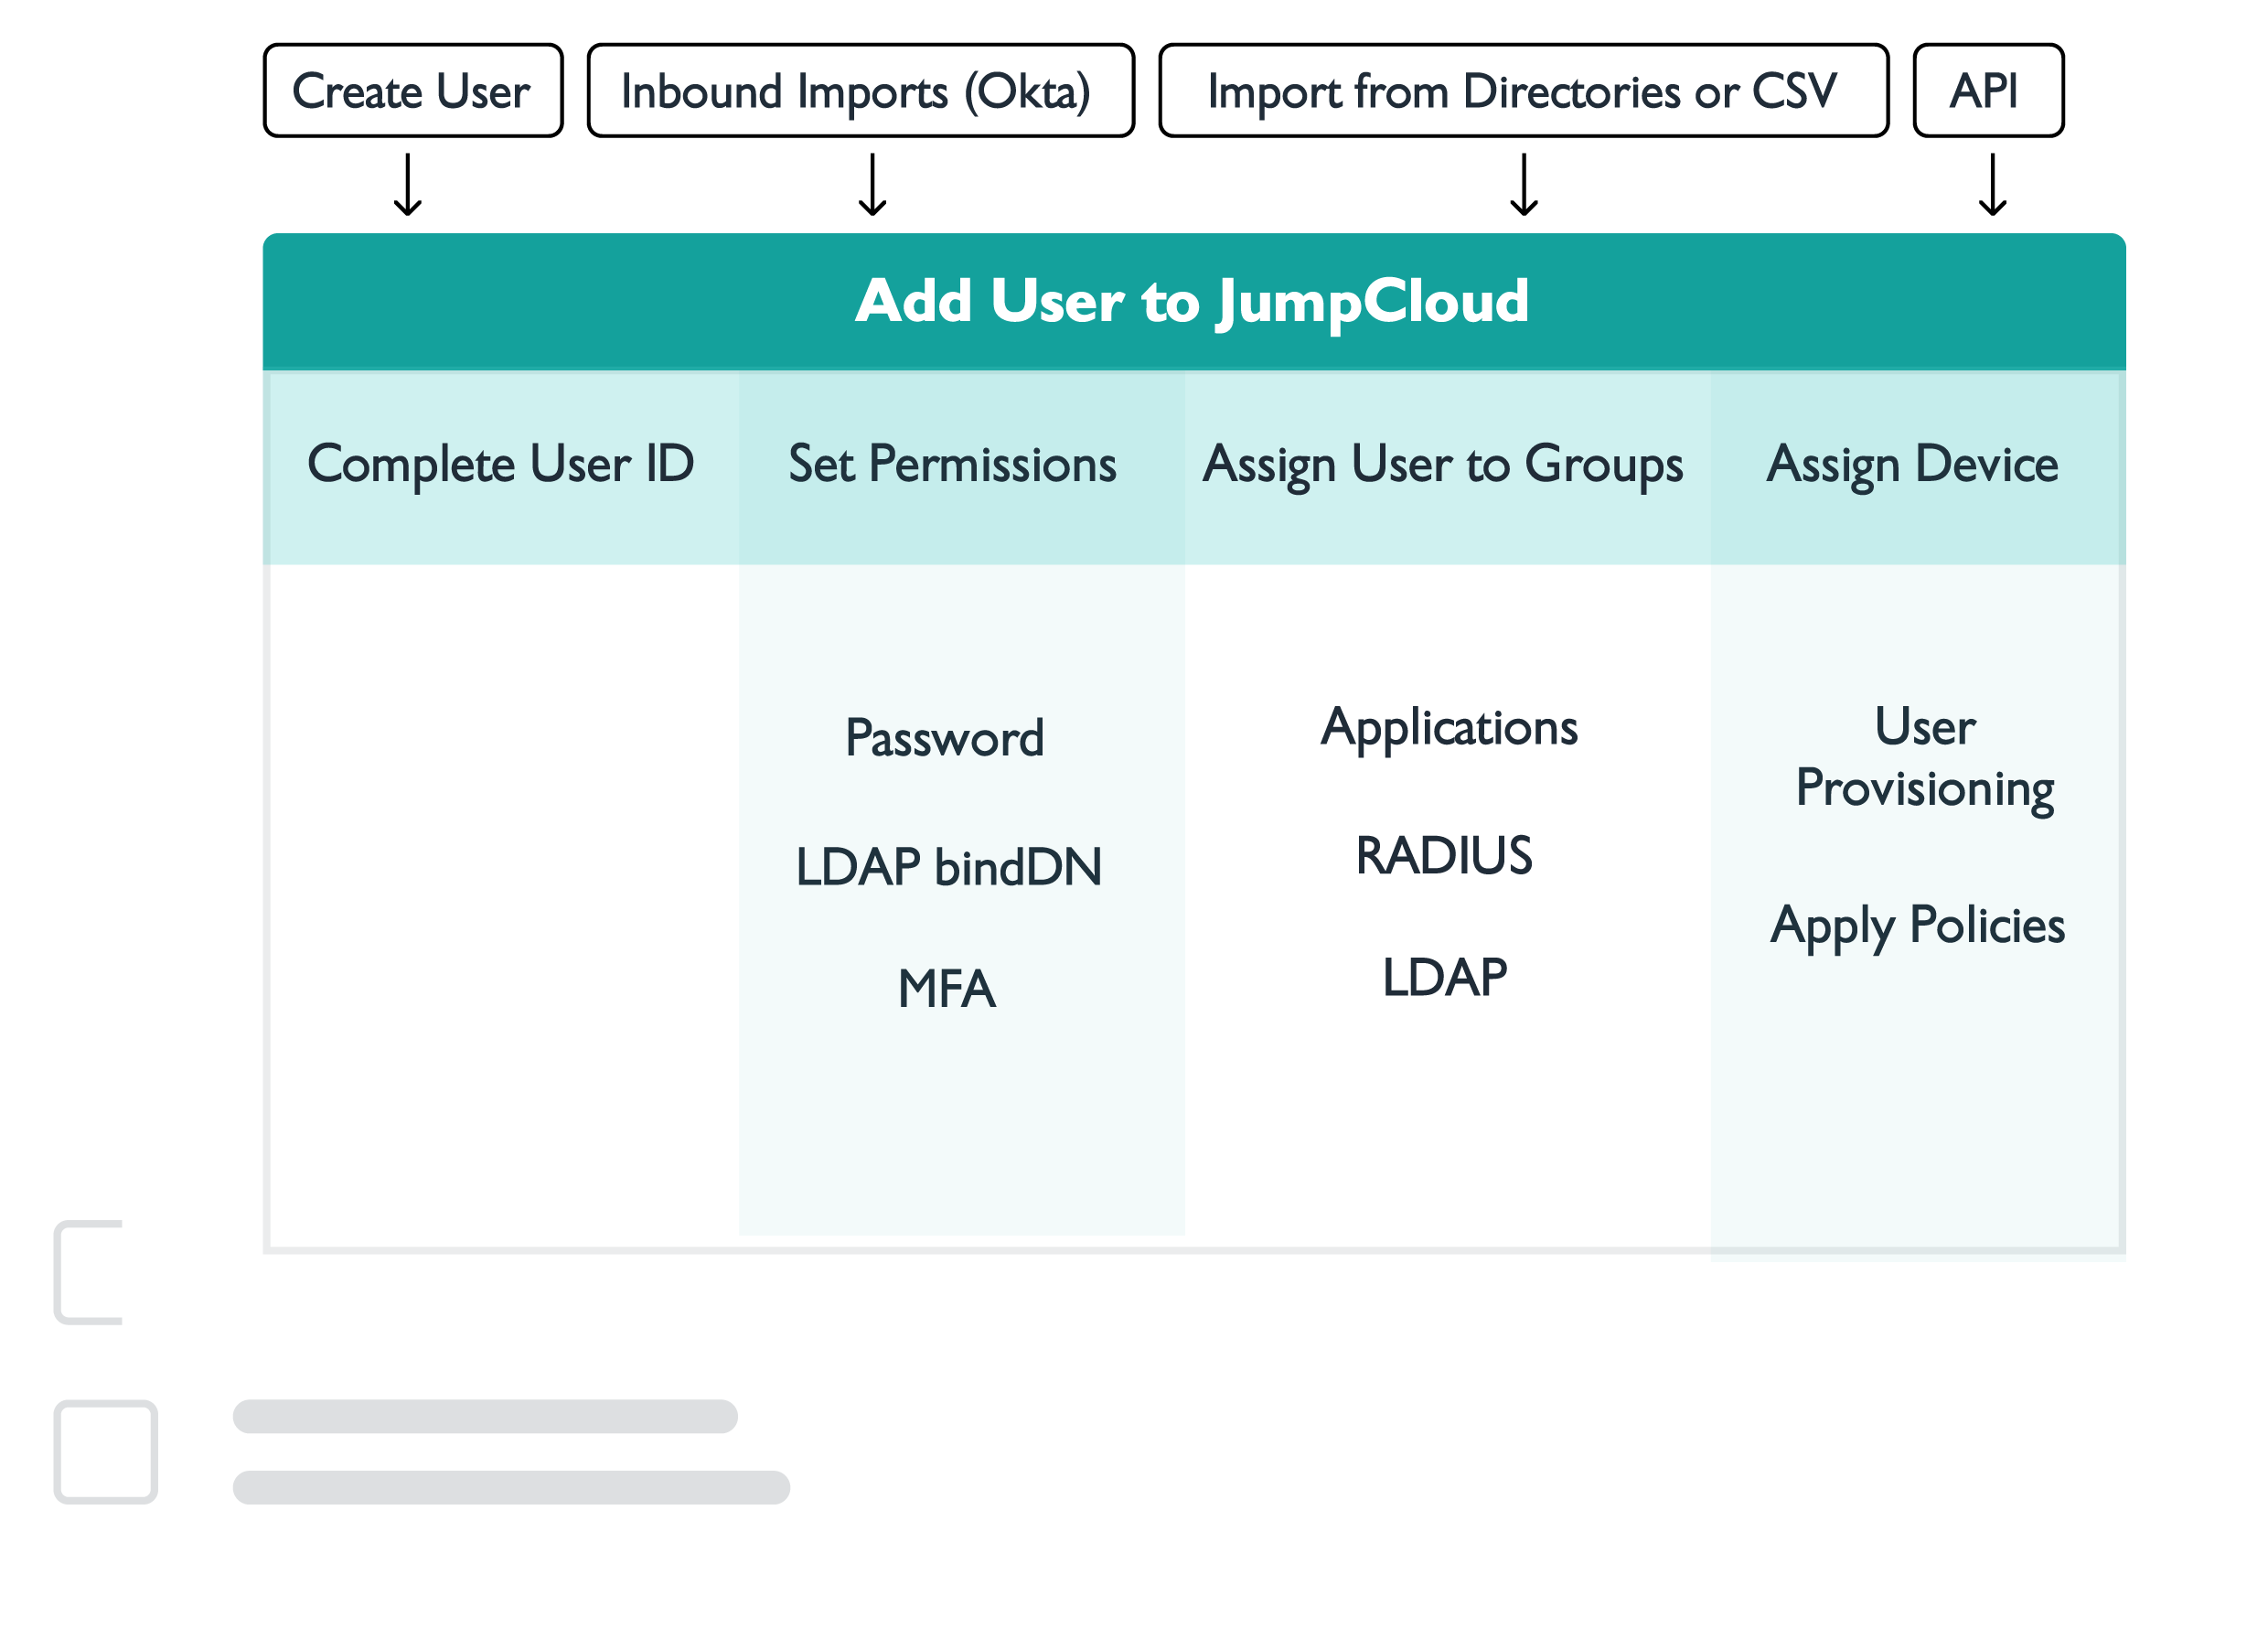Select the Assign Device column header
Viewport: 2268px width, 1628px height.
pos(1912,465)
